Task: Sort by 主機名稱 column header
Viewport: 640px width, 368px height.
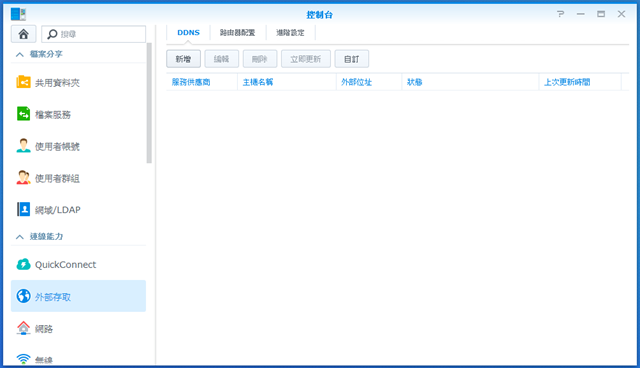Action: (287, 82)
